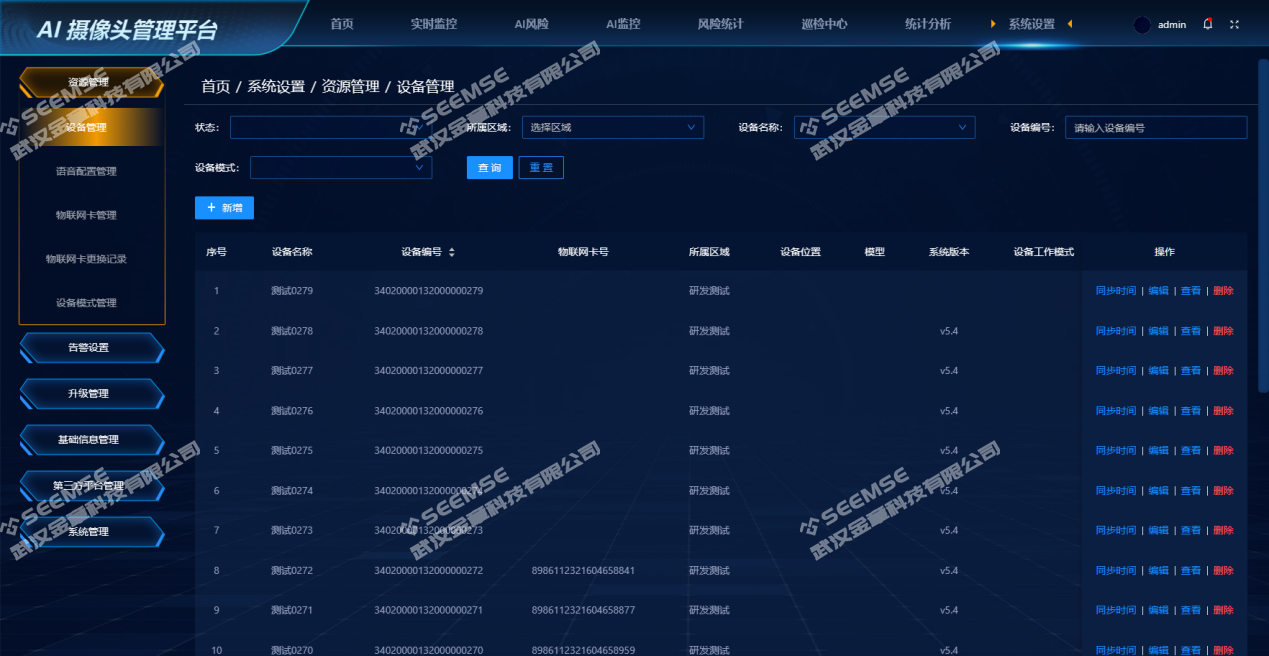1269x656 pixels.
Task: Expand the 设备名称 dropdown
Action: pyautogui.click(x=884, y=127)
